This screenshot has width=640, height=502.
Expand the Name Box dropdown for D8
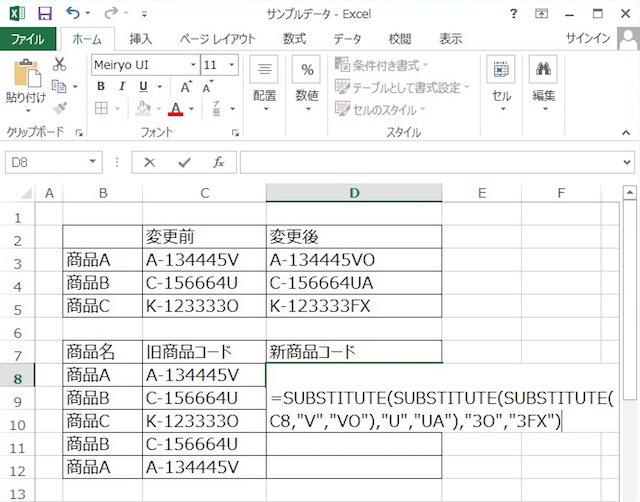tap(93, 162)
